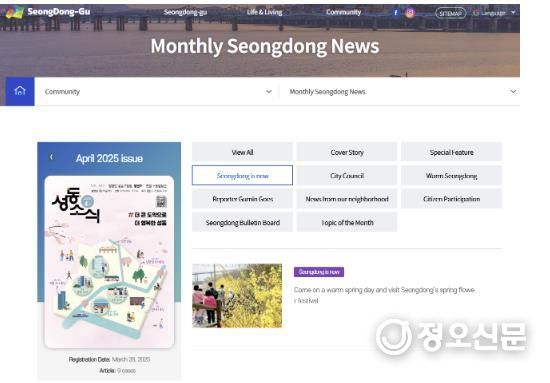The height and width of the screenshot is (383, 550).
Task: Expand the Community breadcrumb dropdown
Action: [x=157, y=92]
